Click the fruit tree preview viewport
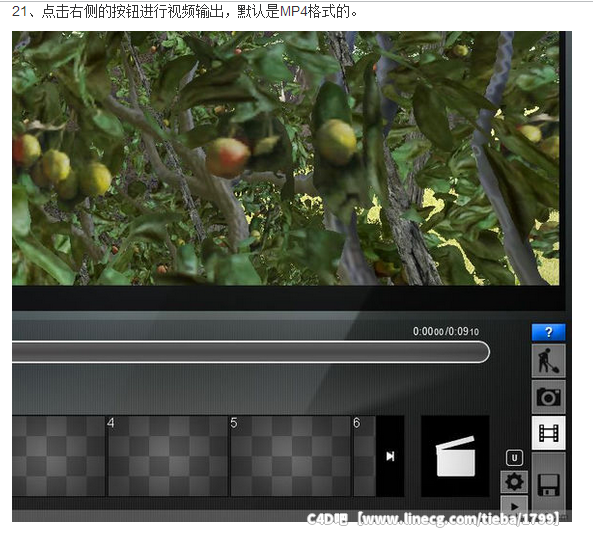 pyautogui.click(x=286, y=158)
